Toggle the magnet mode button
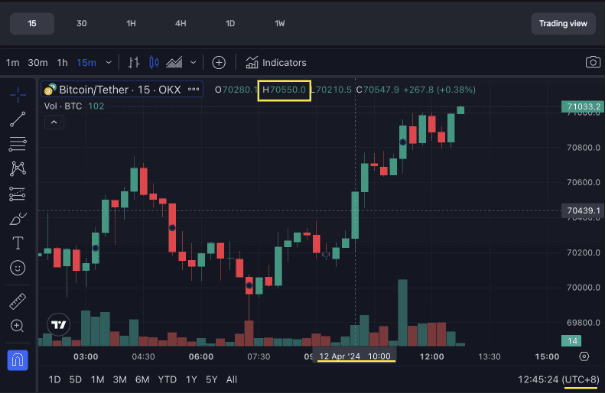This screenshot has height=393, width=606. pyautogui.click(x=17, y=360)
